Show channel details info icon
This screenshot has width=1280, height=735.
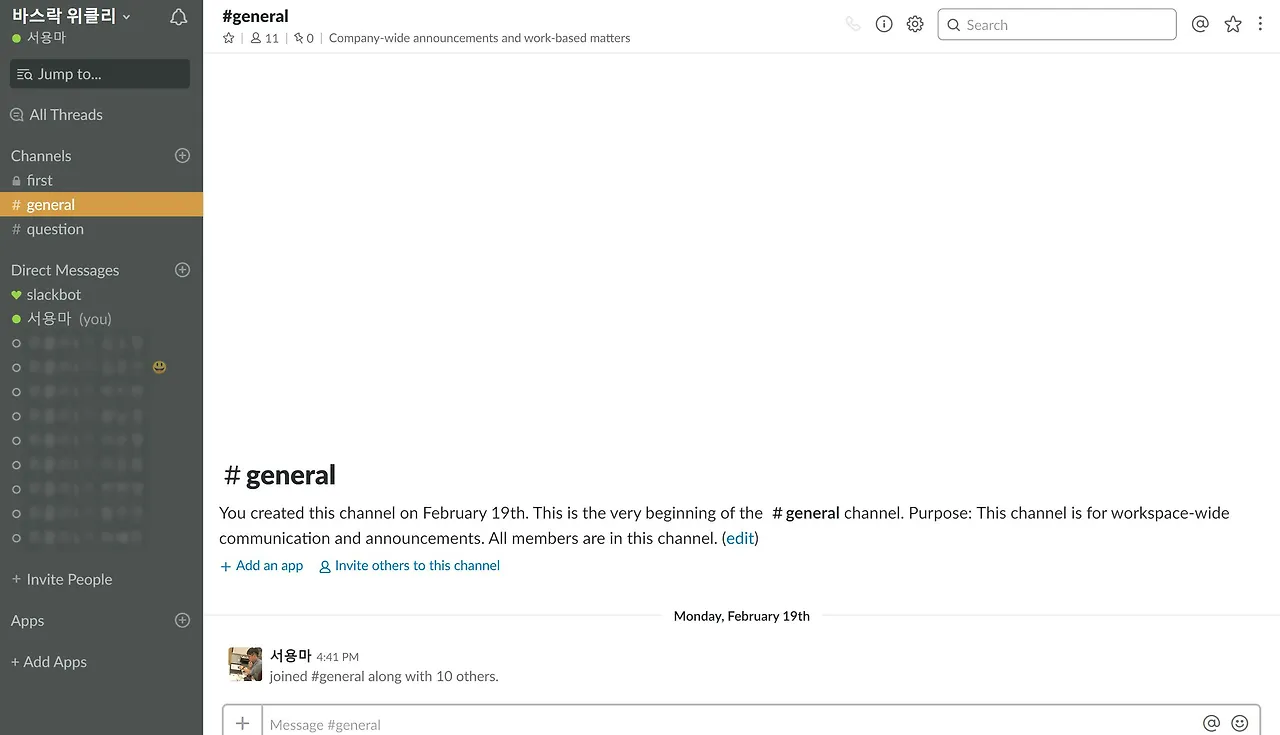[x=884, y=24]
